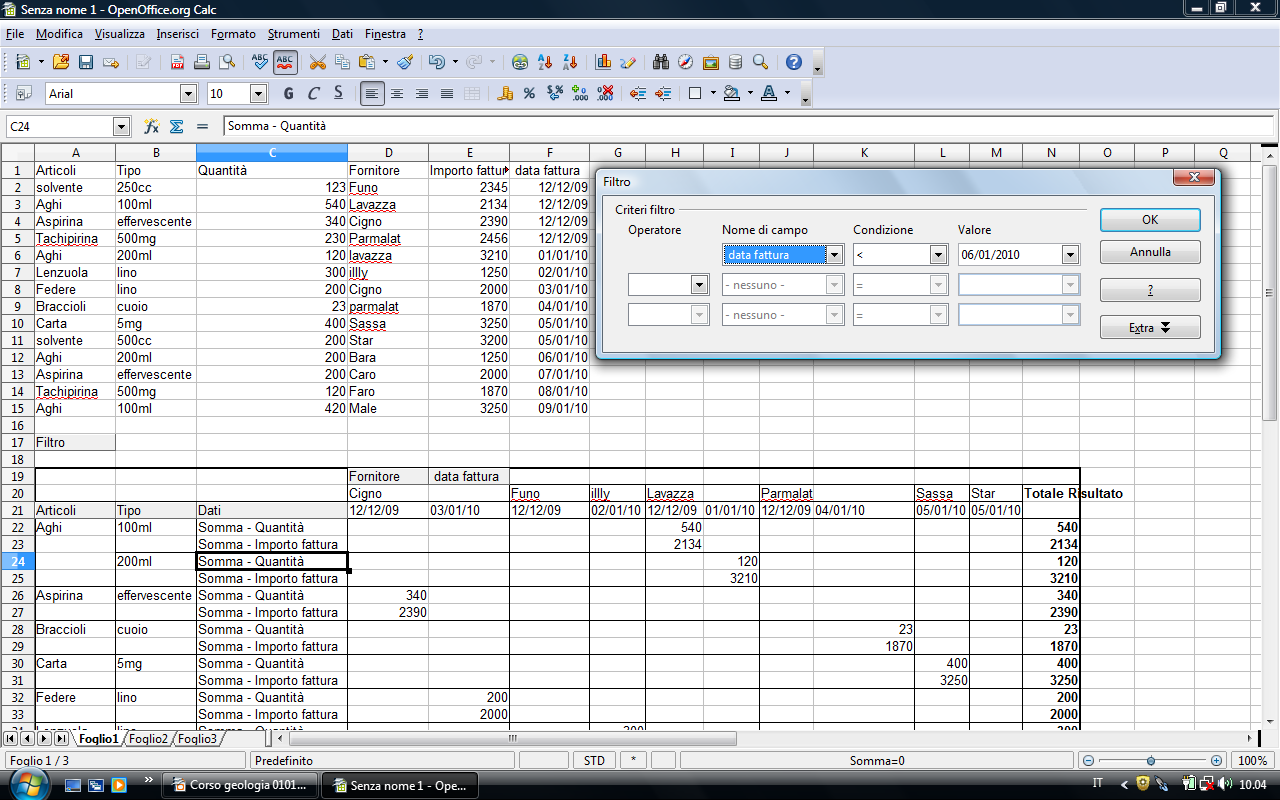Viewport: 1280px width, 800px height.
Task: Justify cell text
Action: click(447, 93)
